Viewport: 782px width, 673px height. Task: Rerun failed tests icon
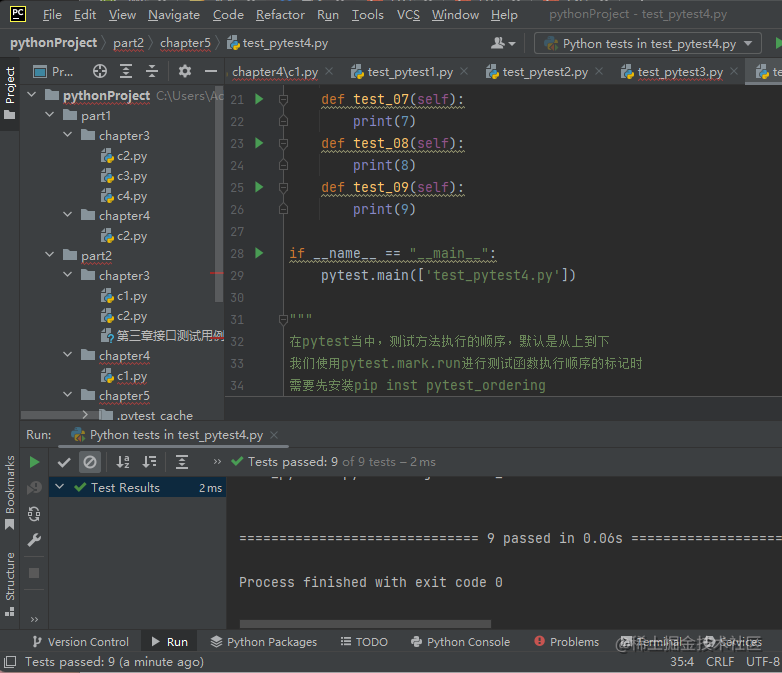coord(34,487)
